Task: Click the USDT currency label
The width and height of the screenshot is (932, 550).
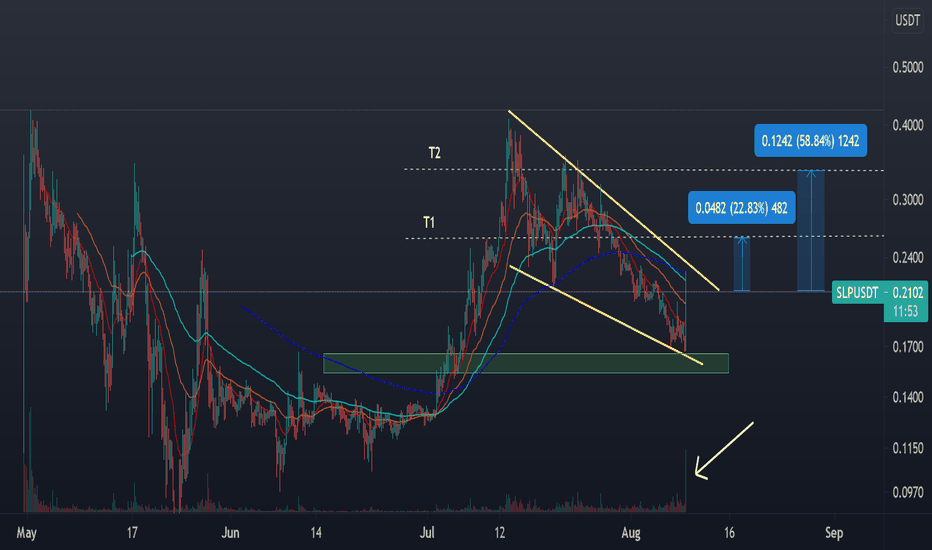Action: pyautogui.click(x=907, y=21)
